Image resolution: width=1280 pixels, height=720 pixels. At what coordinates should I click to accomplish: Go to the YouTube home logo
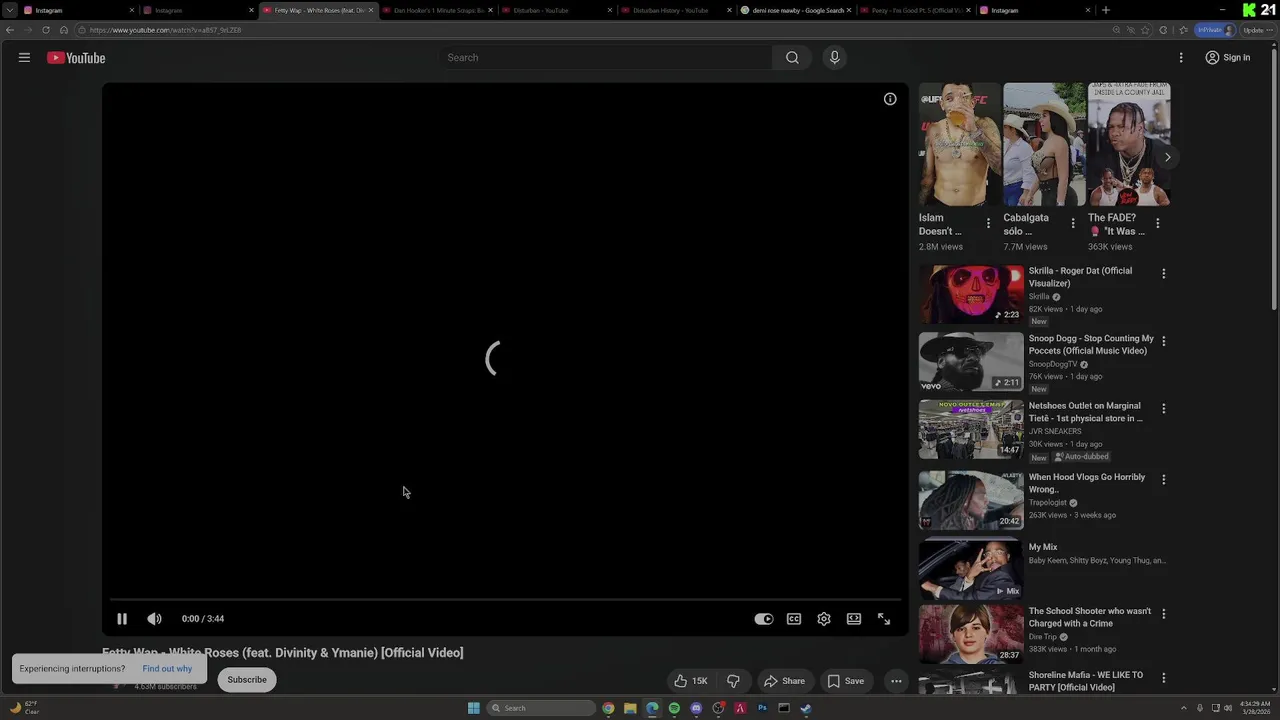76,58
